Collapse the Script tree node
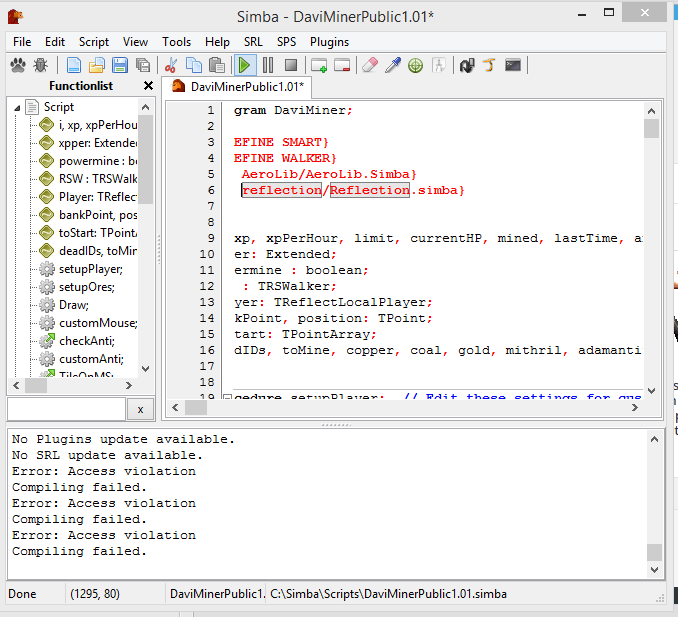Image resolution: width=678 pixels, height=617 pixels. (19, 107)
